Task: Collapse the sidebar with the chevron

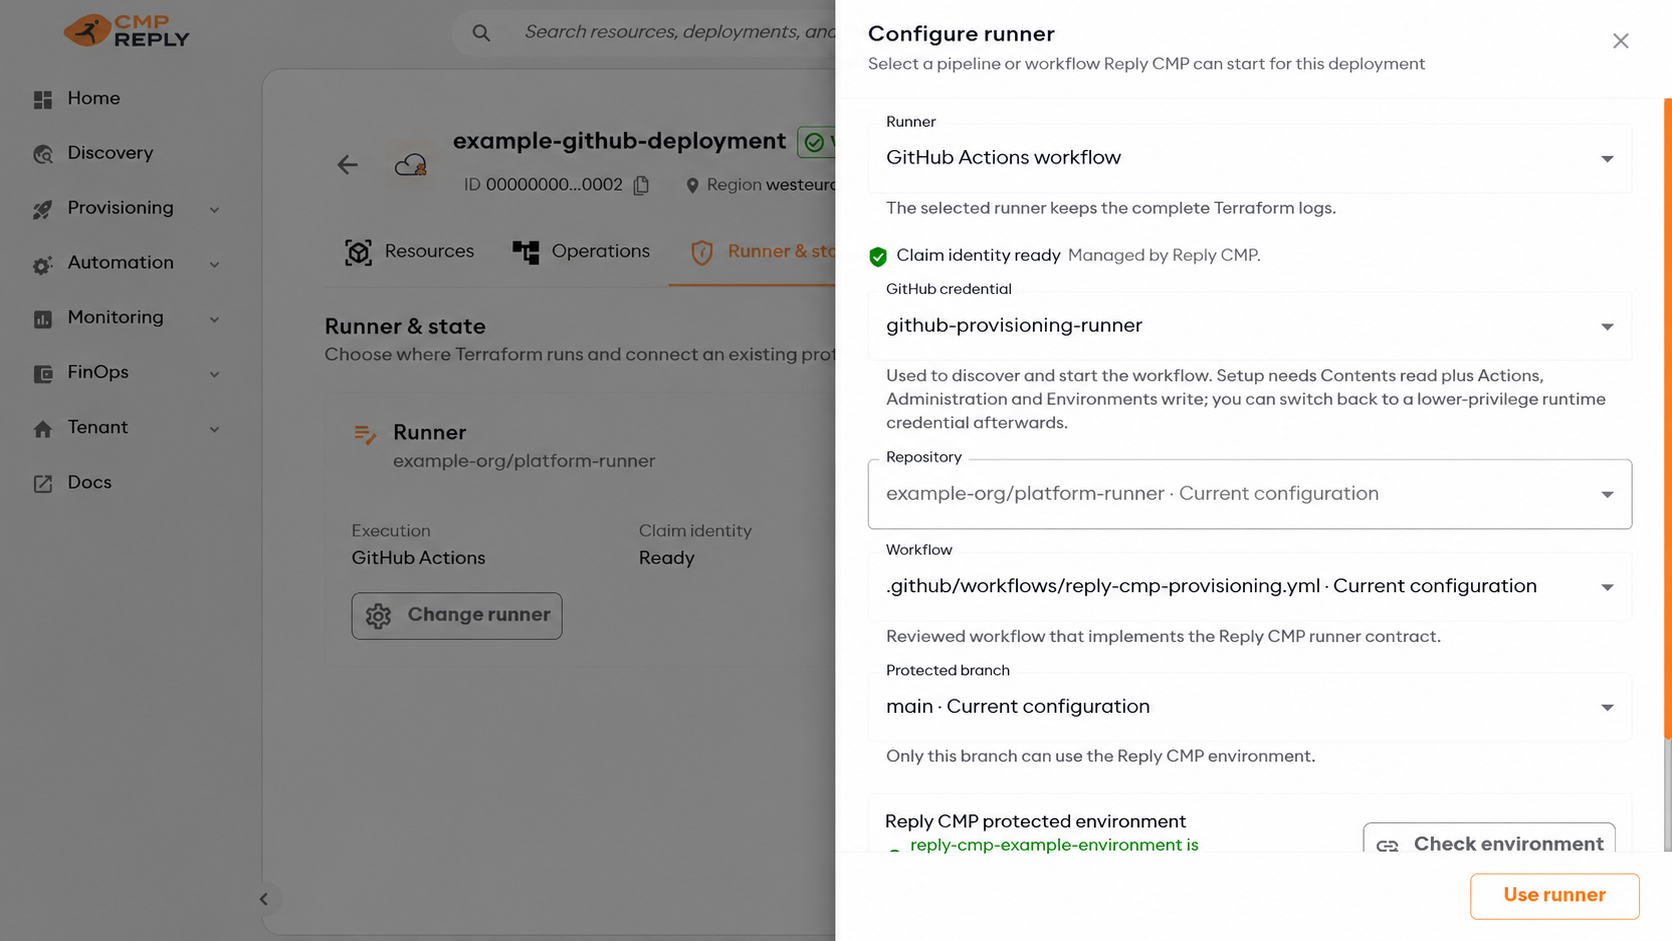Action: (264, 899)
